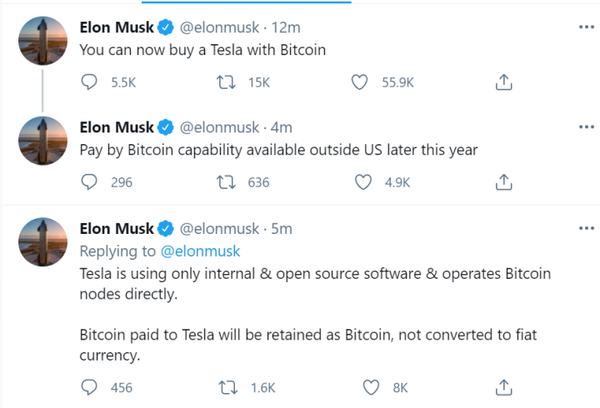Reply to the 'buy a Tesla with Bitcoin' tweet
600x408 pixels.
[89, 82]
